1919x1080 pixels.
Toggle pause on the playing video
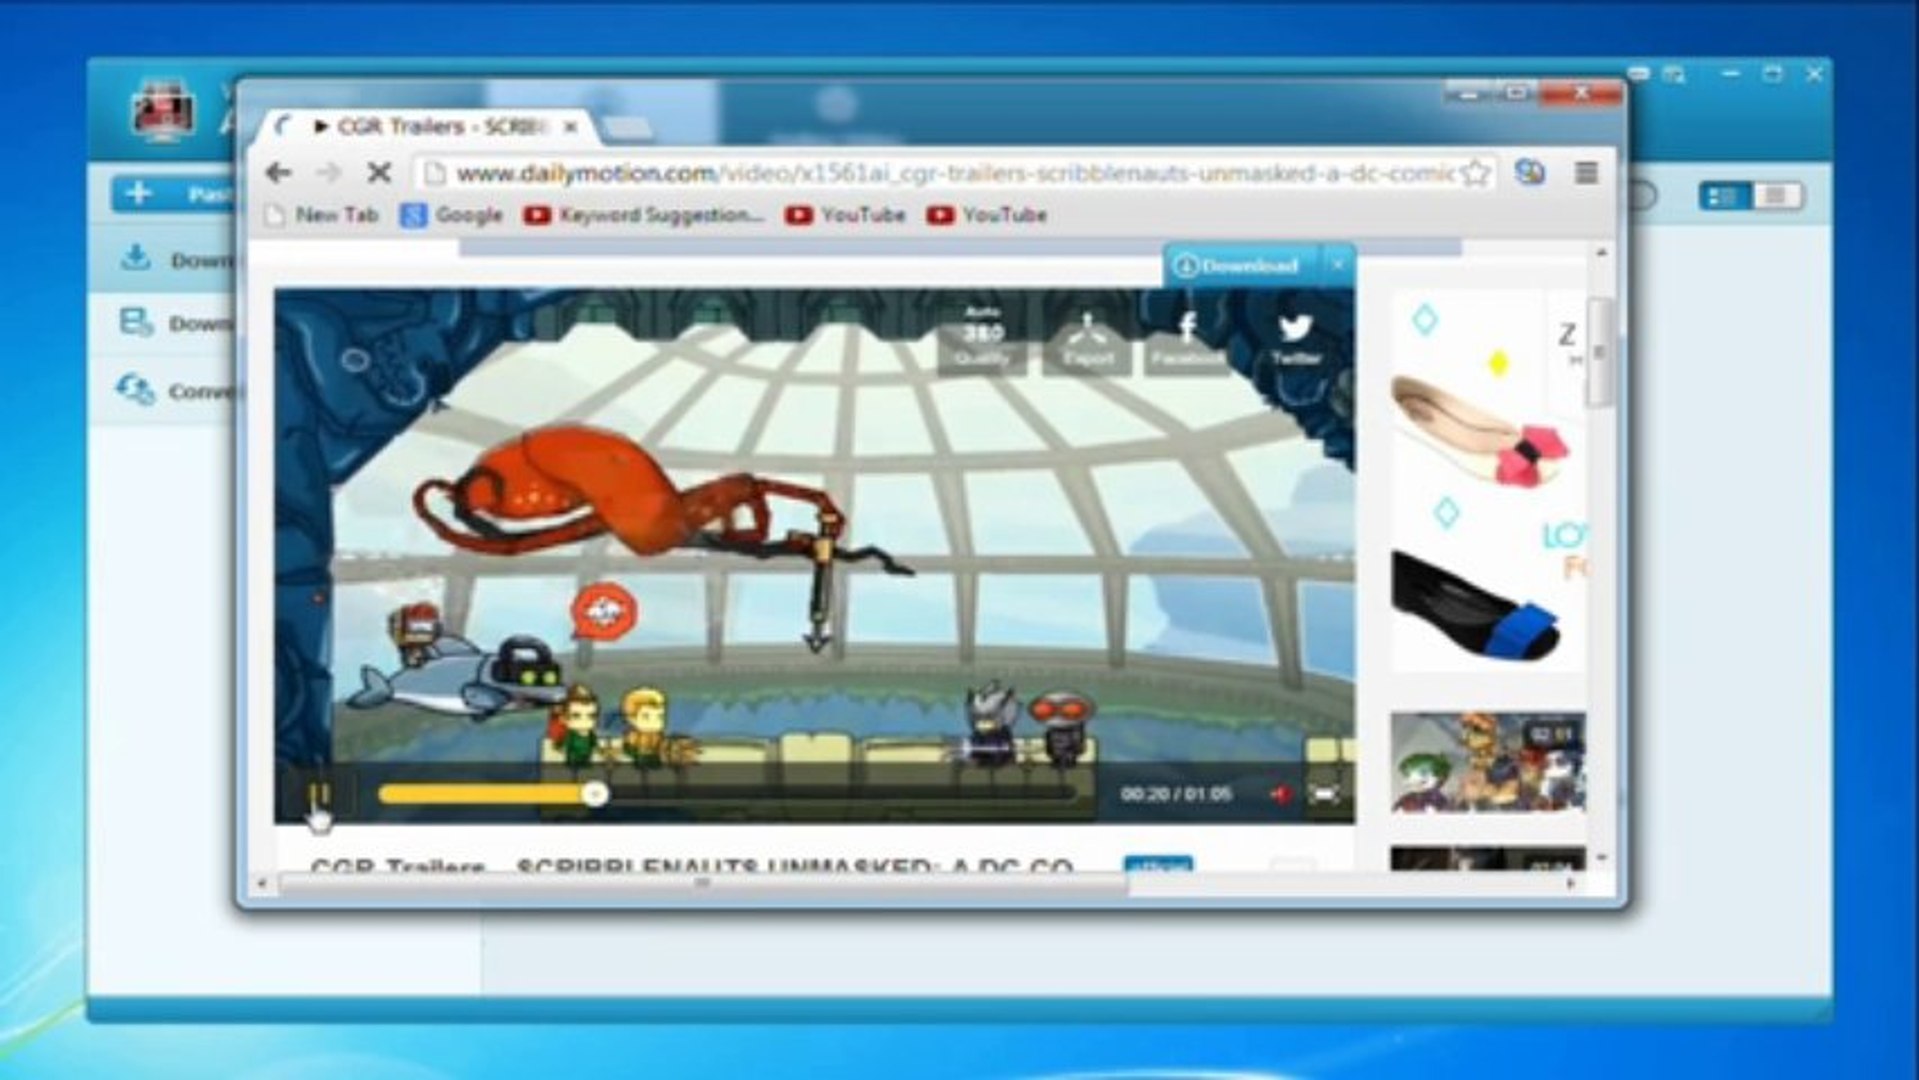[322, 791]
